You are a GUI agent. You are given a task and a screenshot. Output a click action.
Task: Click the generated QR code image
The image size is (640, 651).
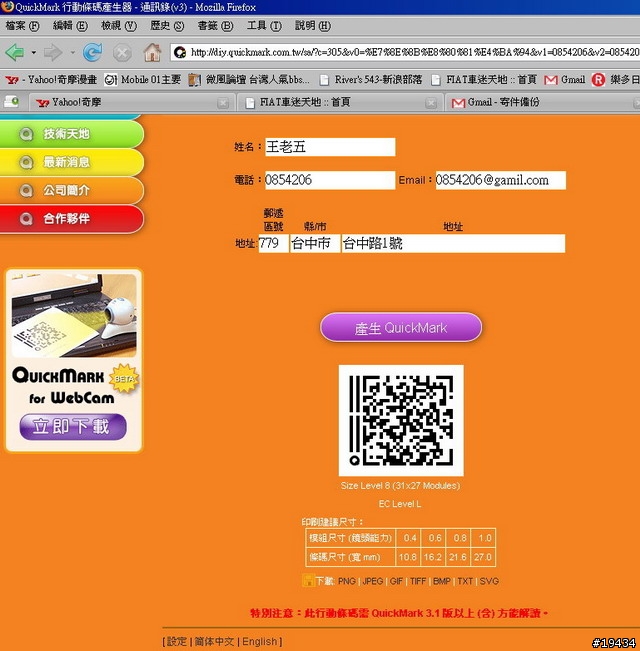coord(401,421)
